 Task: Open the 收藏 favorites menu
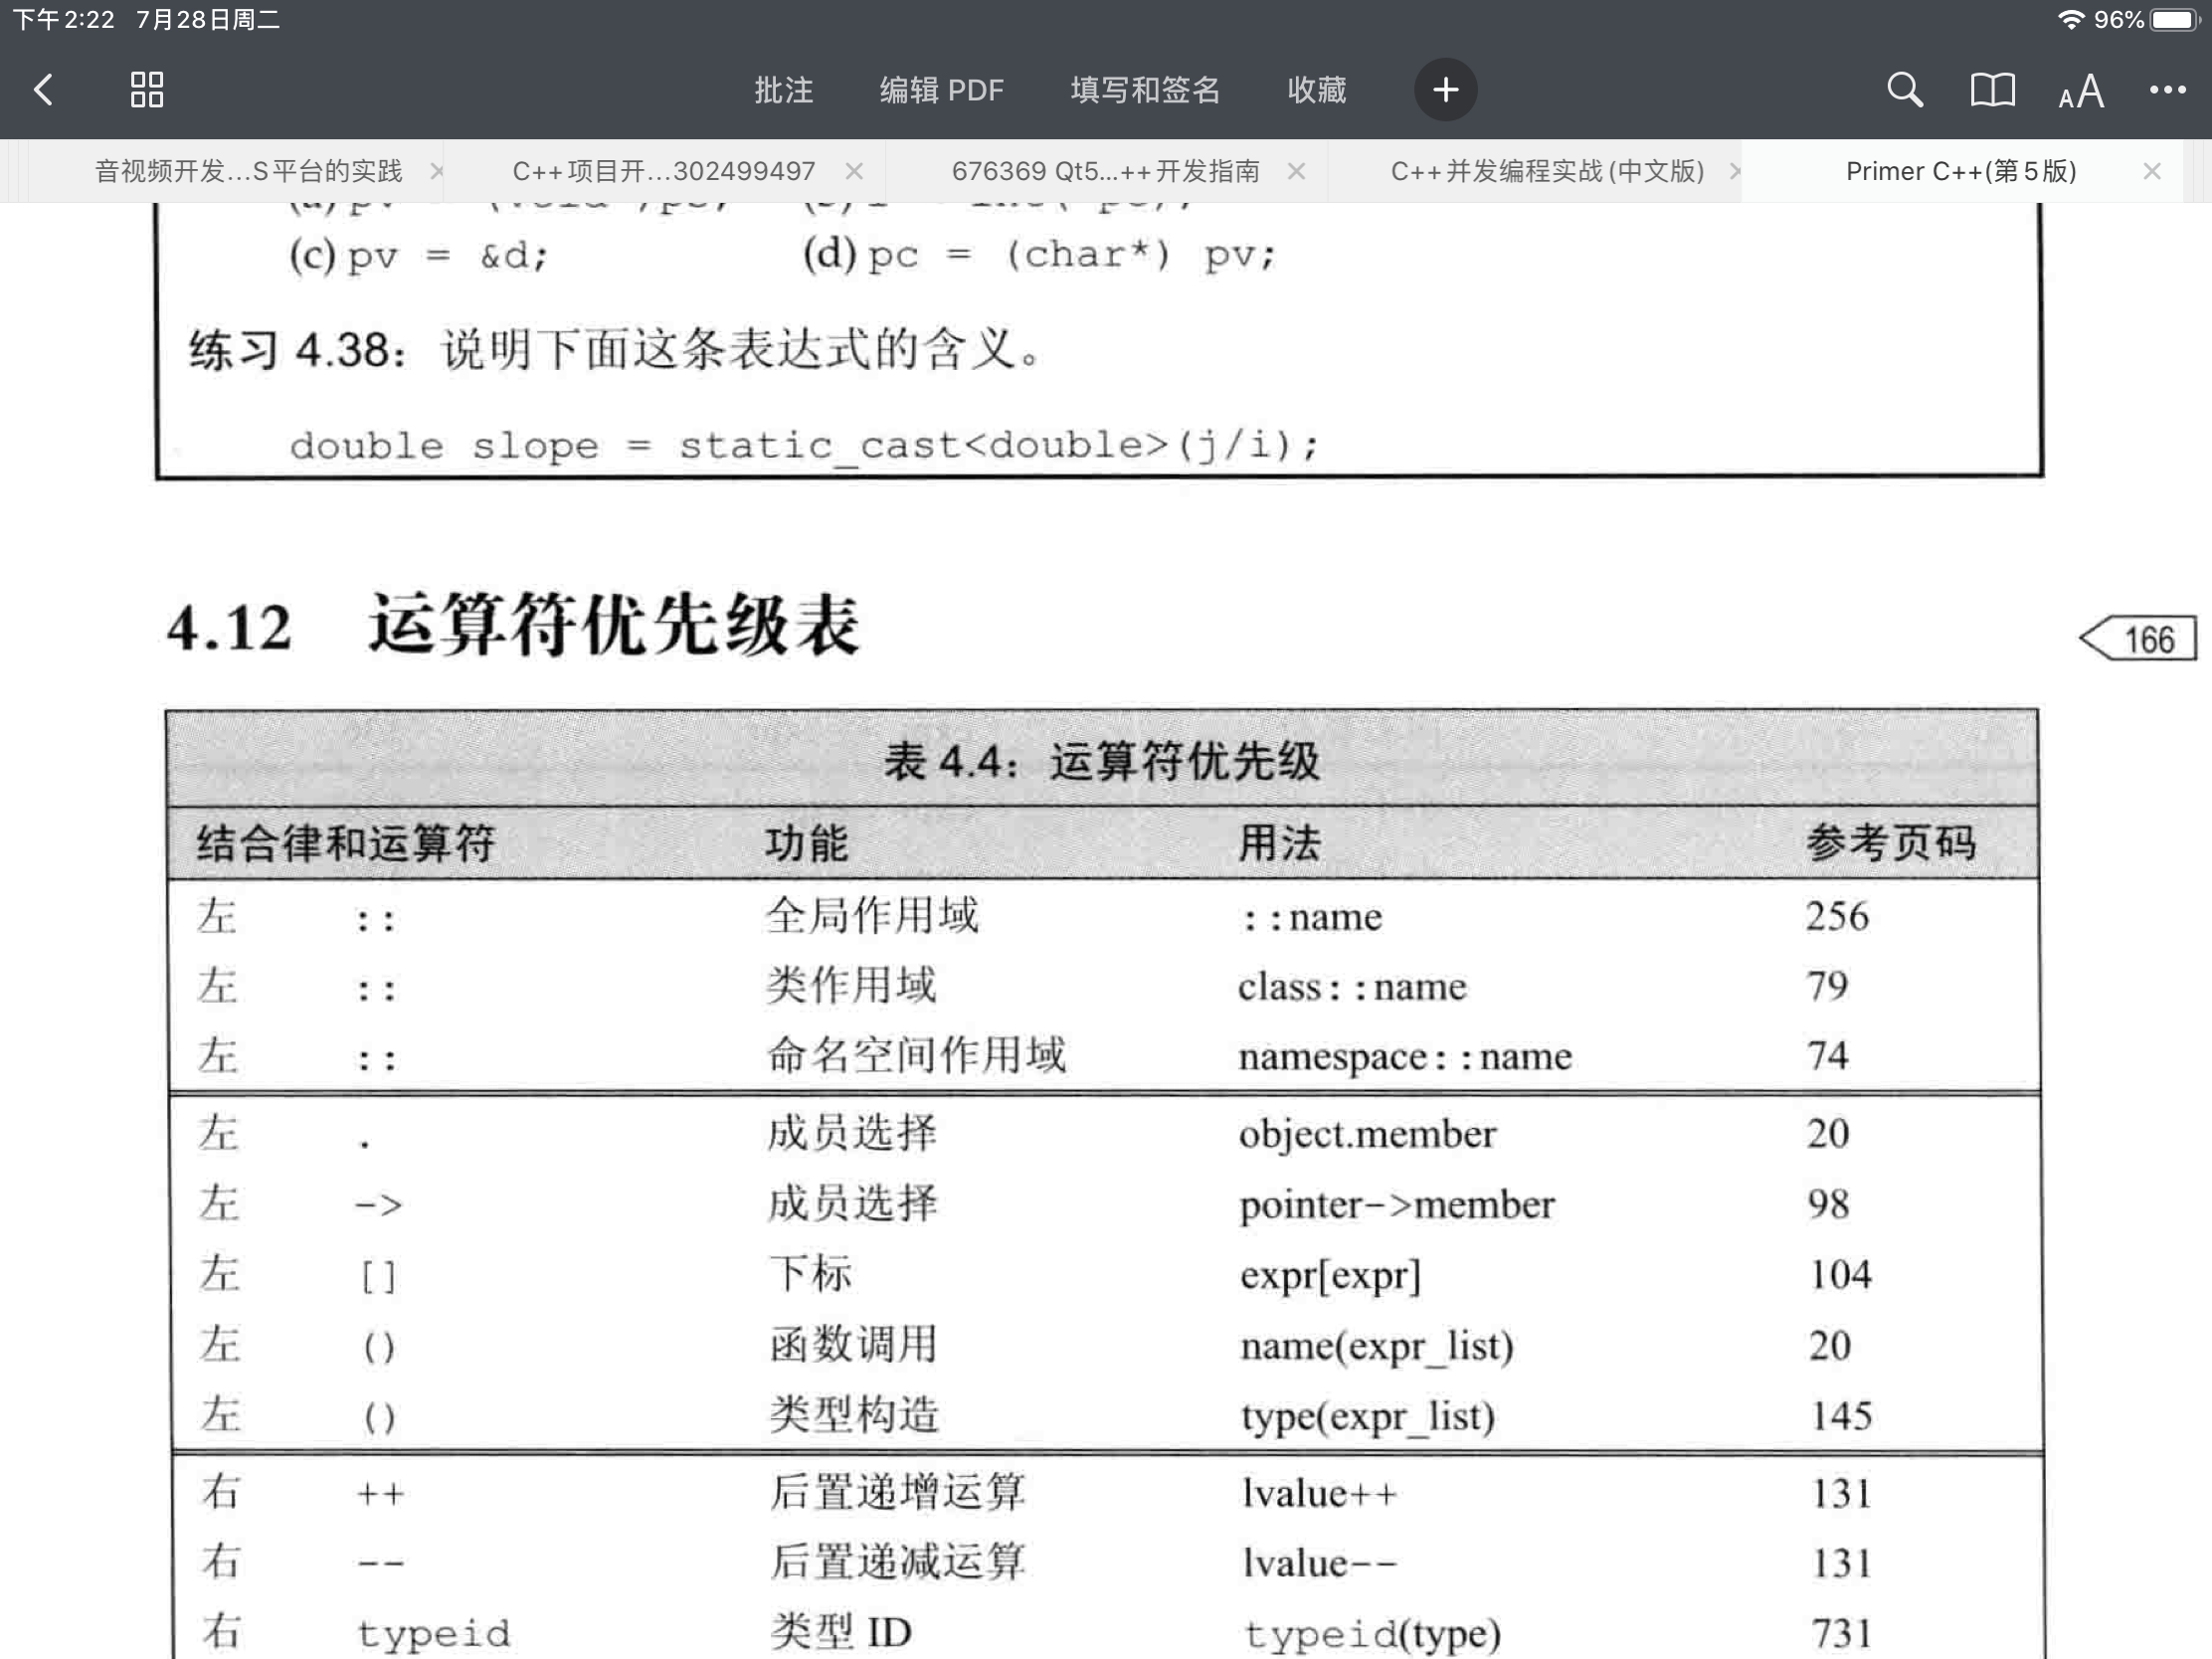click(1316, 90)
